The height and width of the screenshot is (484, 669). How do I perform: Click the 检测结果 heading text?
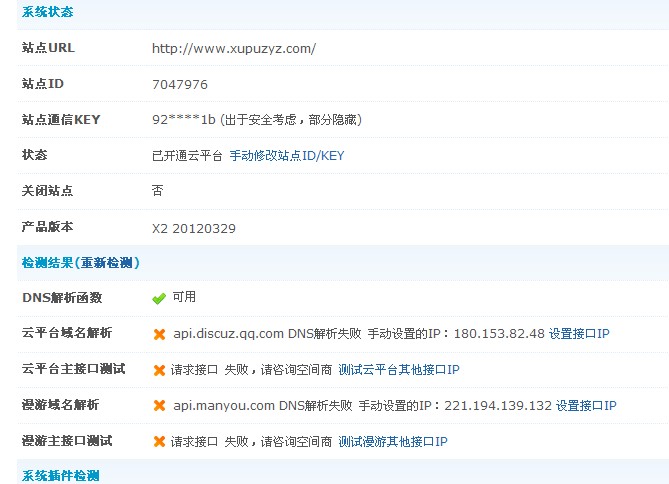coord(47,262)
